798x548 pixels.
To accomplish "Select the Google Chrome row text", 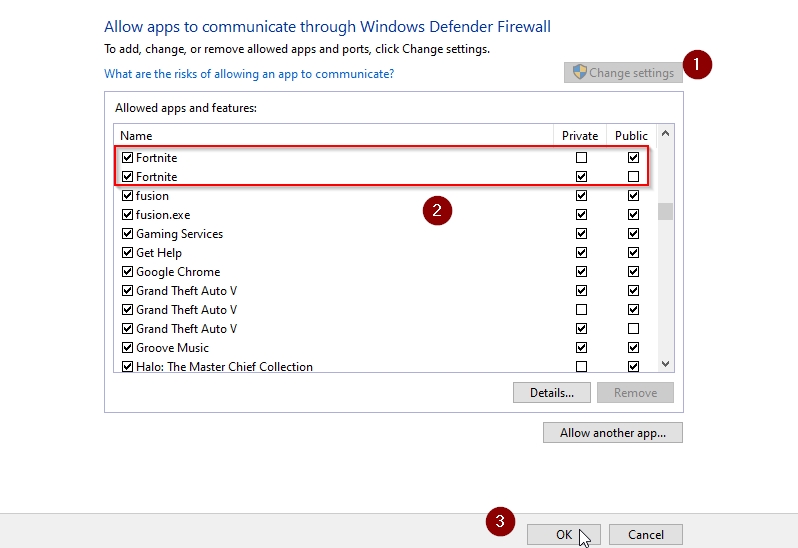I will point(178,272).
